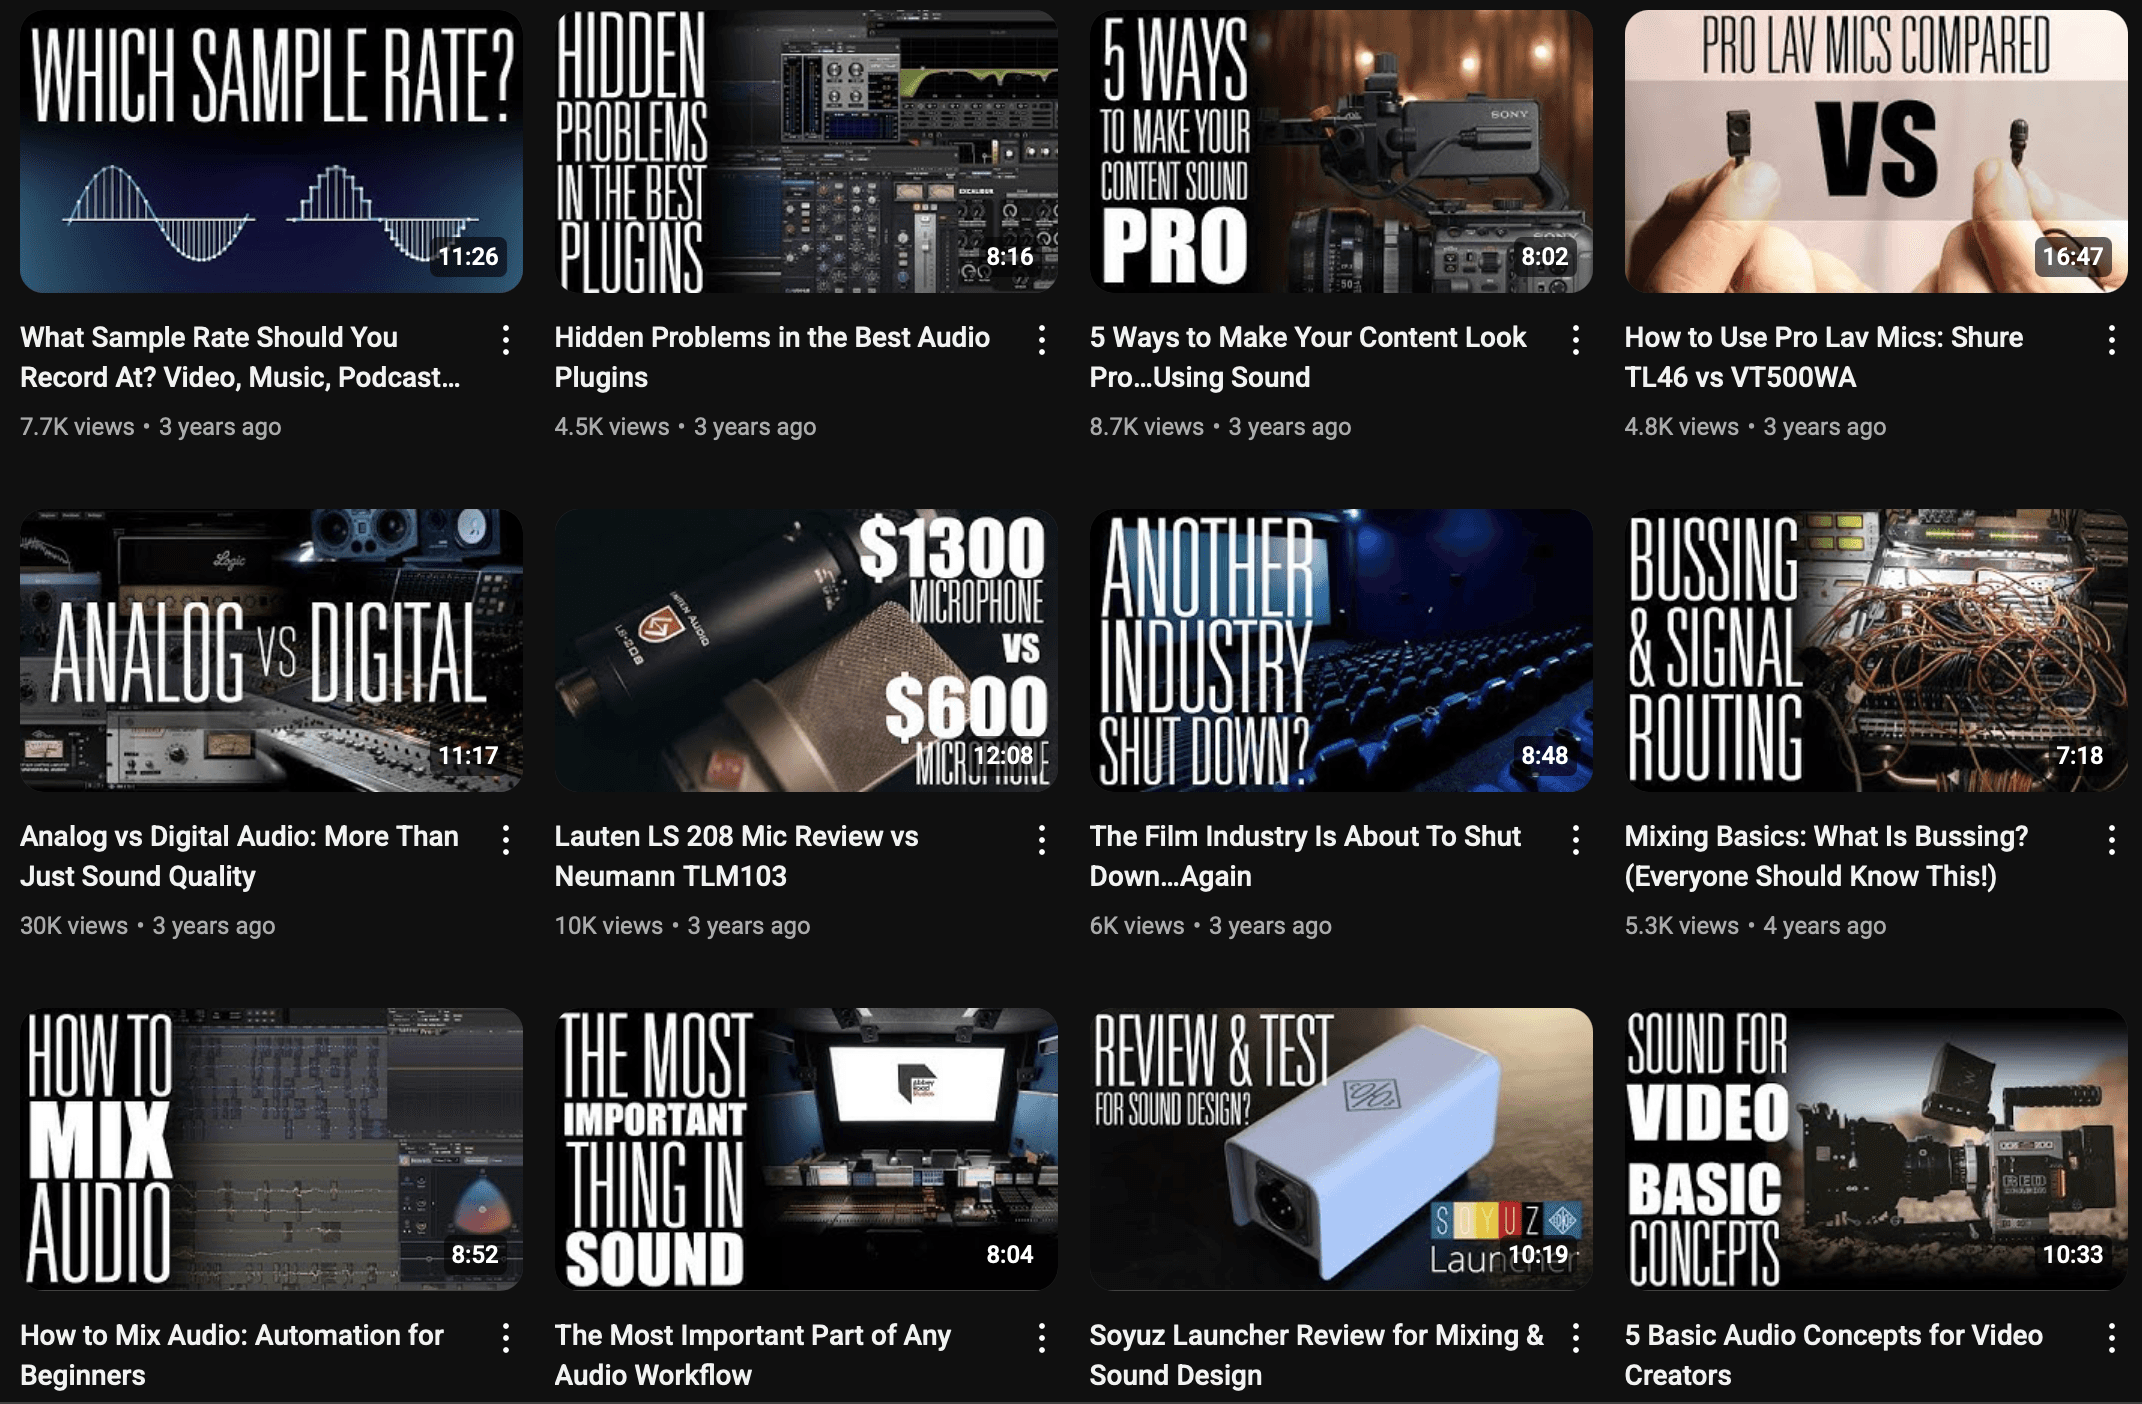2142x1404 pixels.
Task: Click 'Which Sample Rate?' video thumbnail
Action: 271,151
